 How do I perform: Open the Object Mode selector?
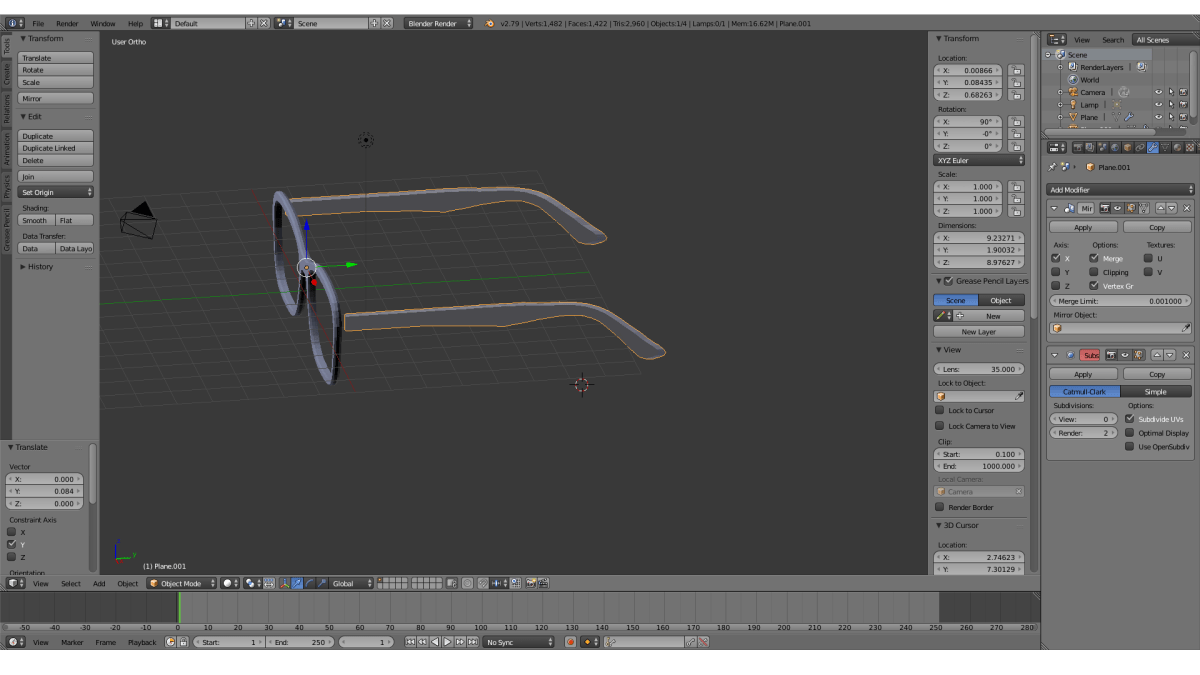click(181, 583)
